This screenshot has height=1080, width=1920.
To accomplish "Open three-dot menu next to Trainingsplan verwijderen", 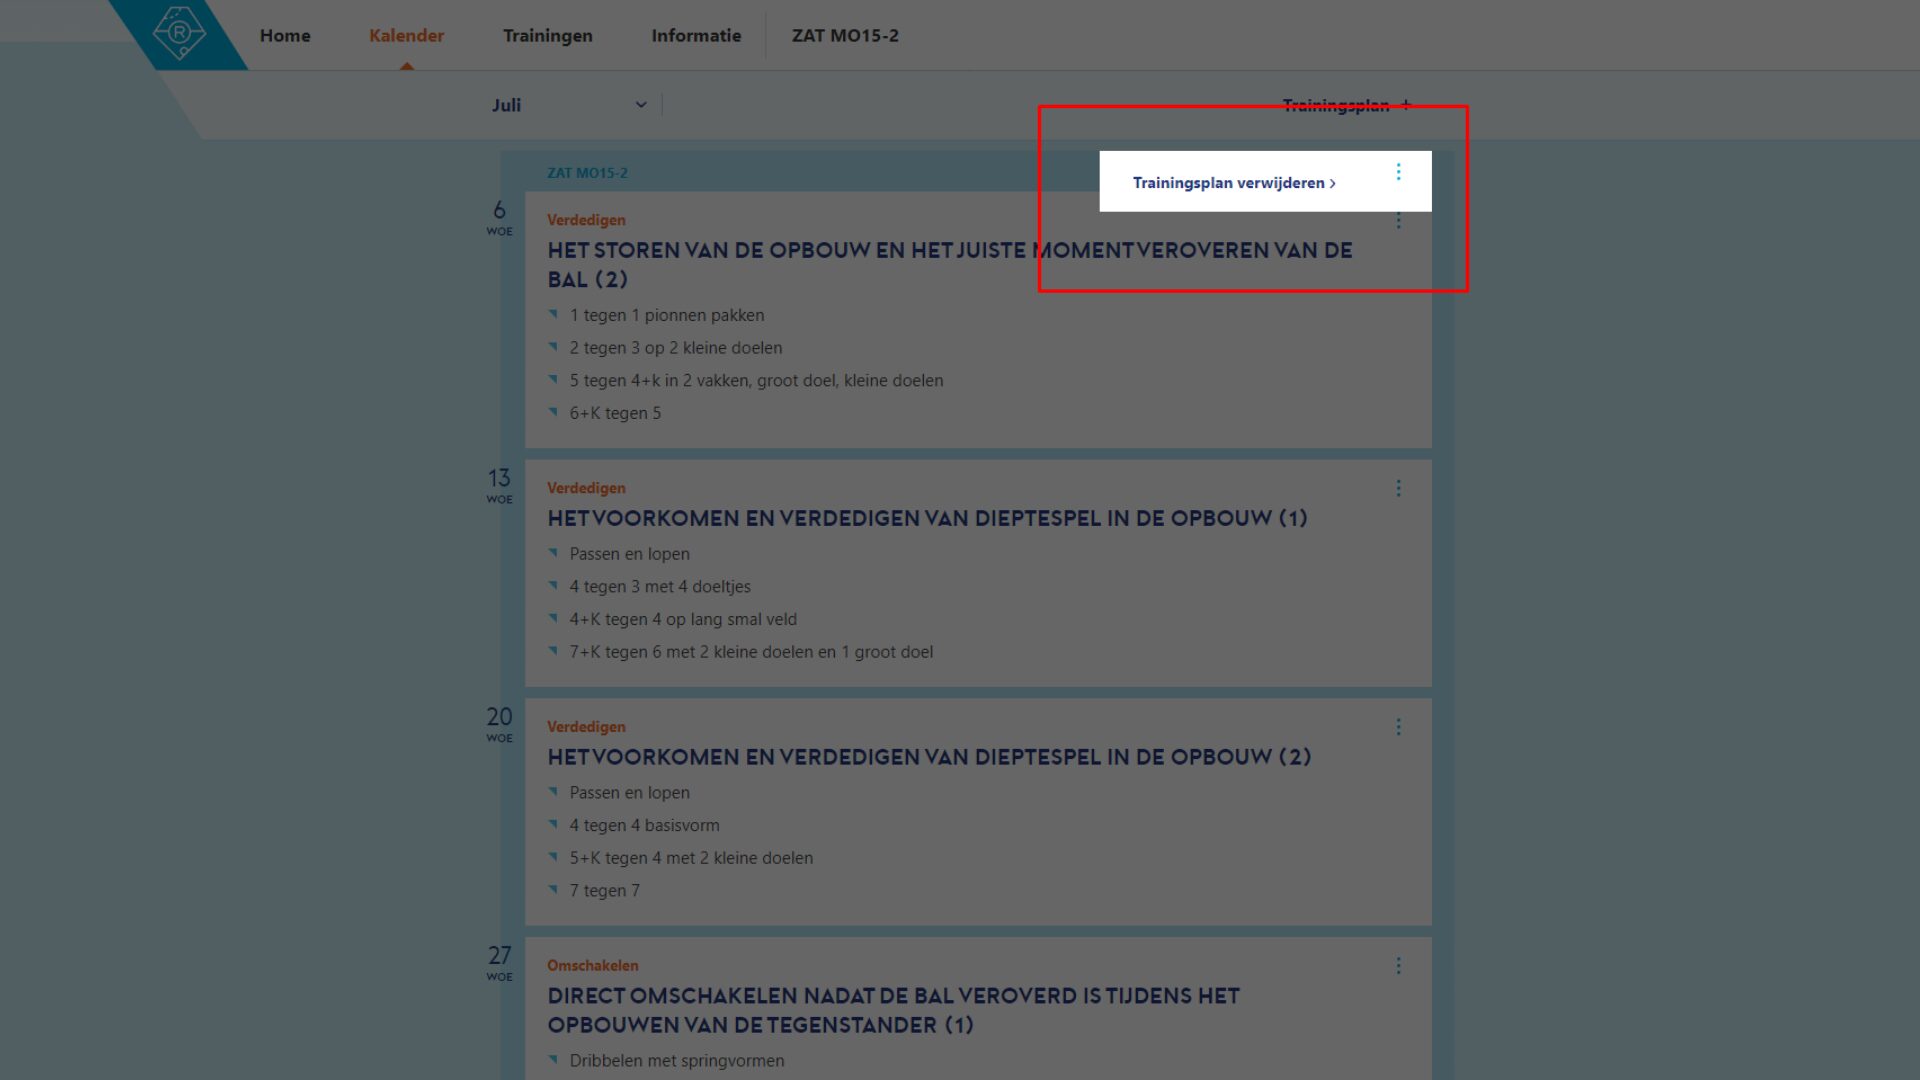I will click(x=1398, y=172).
